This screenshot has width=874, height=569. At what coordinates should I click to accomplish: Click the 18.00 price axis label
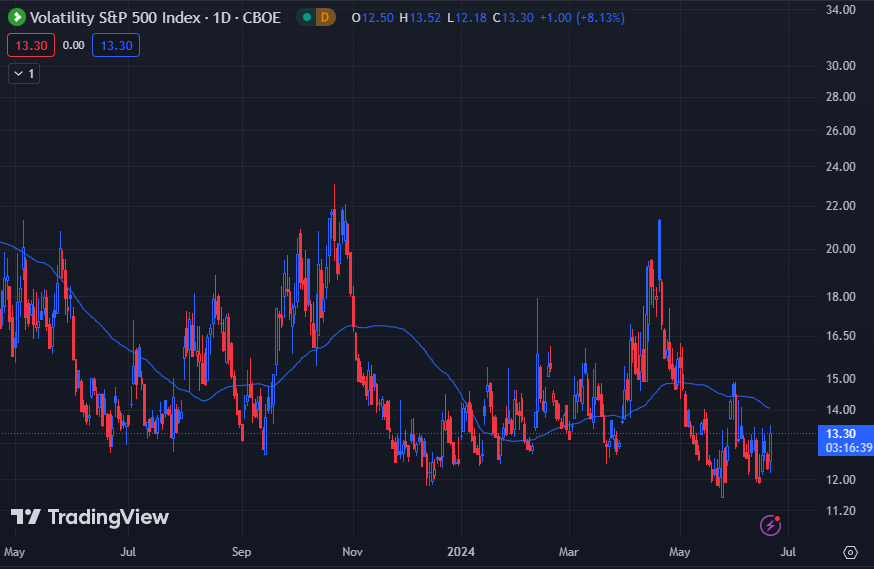[841, 296]
